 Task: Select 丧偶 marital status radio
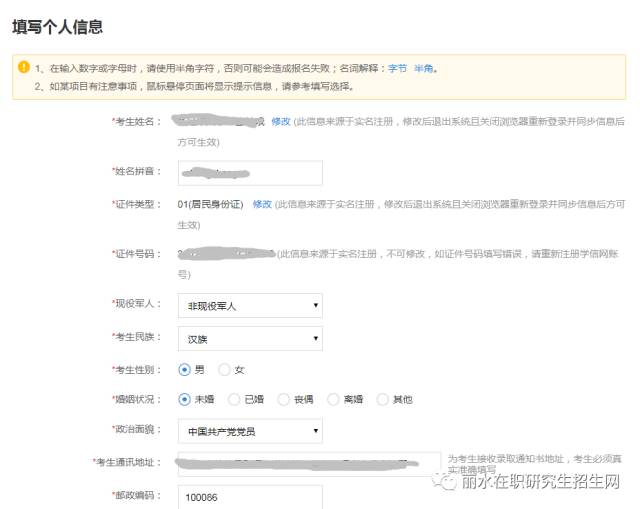(284, 399)
